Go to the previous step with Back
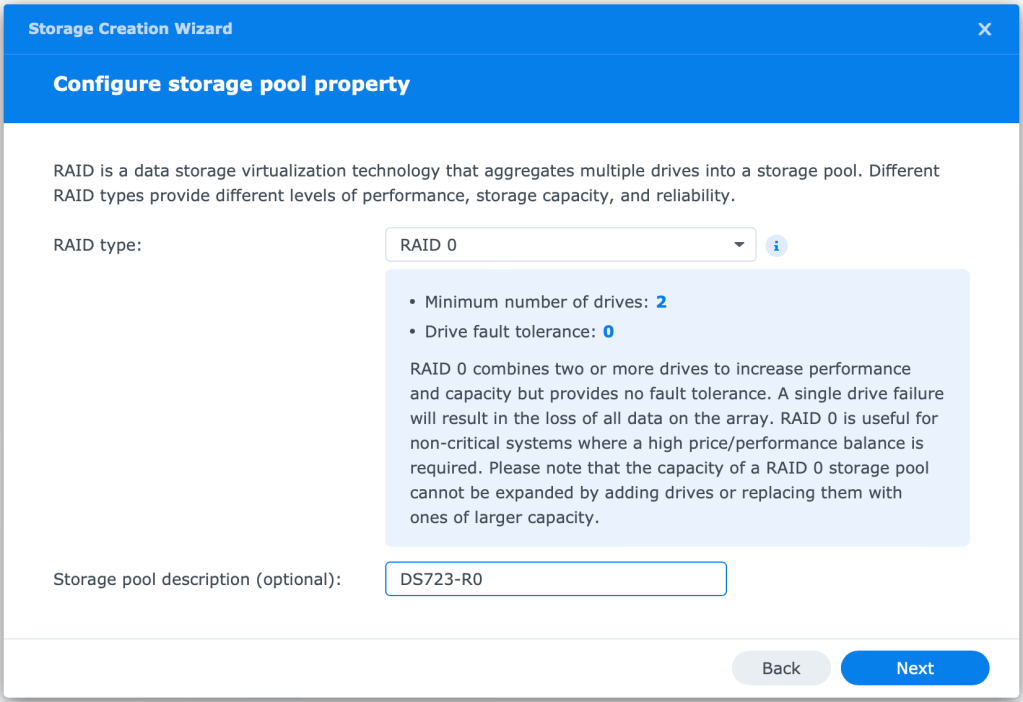Image resolution: width=1023 pixels, height=702 pixels. pyautogui.click(x=781, y=668)
